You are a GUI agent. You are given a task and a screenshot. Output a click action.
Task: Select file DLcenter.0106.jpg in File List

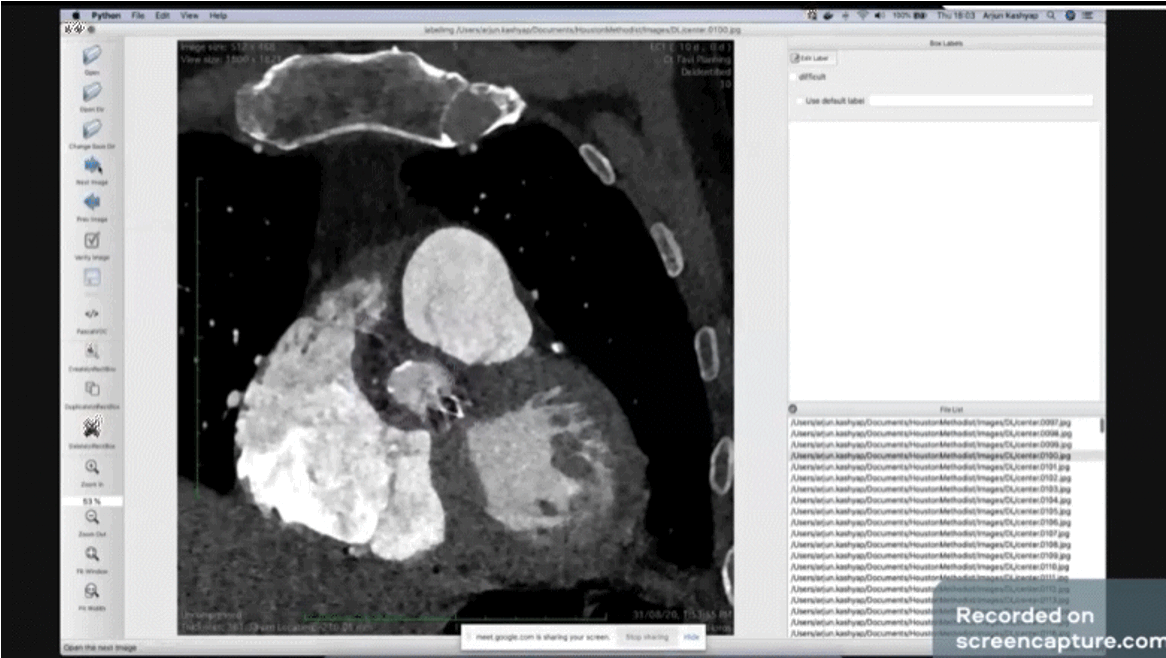click(930, 523)
